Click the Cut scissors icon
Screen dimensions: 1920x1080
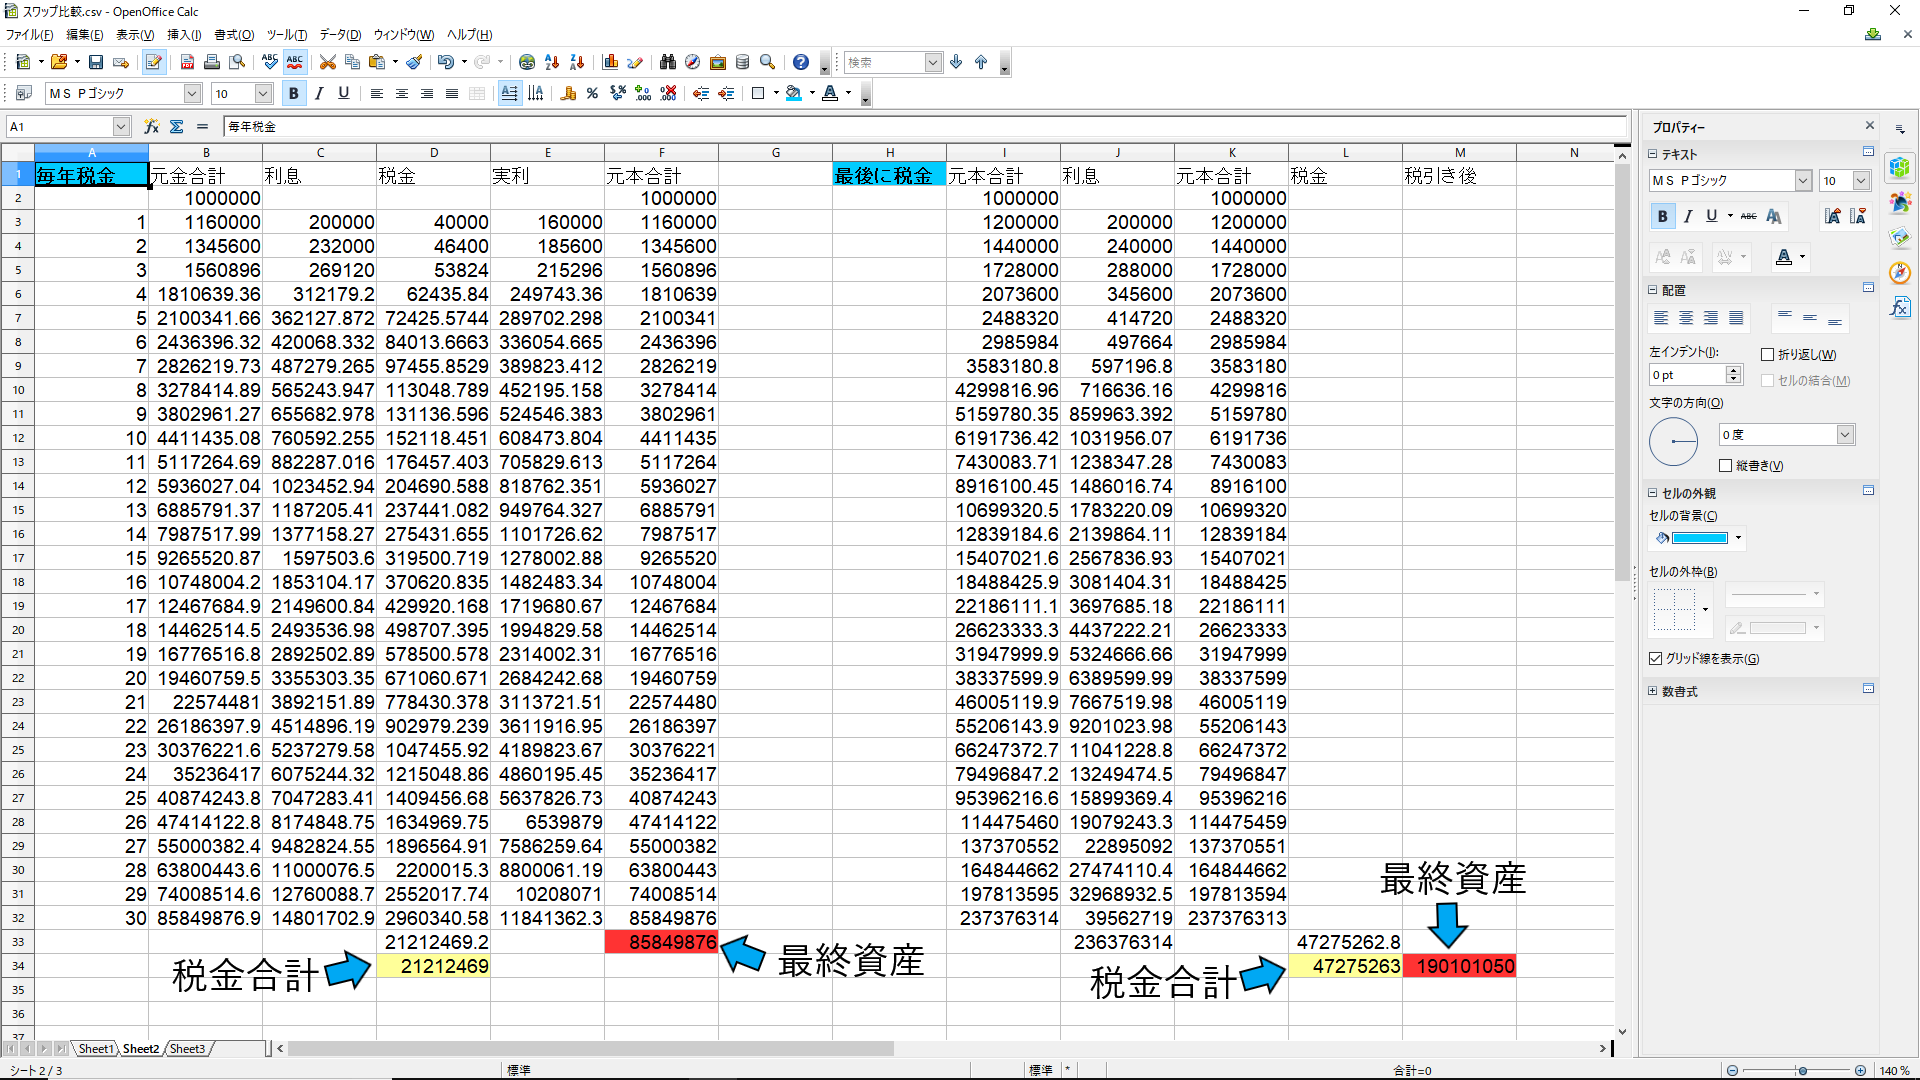pos(327,63)
